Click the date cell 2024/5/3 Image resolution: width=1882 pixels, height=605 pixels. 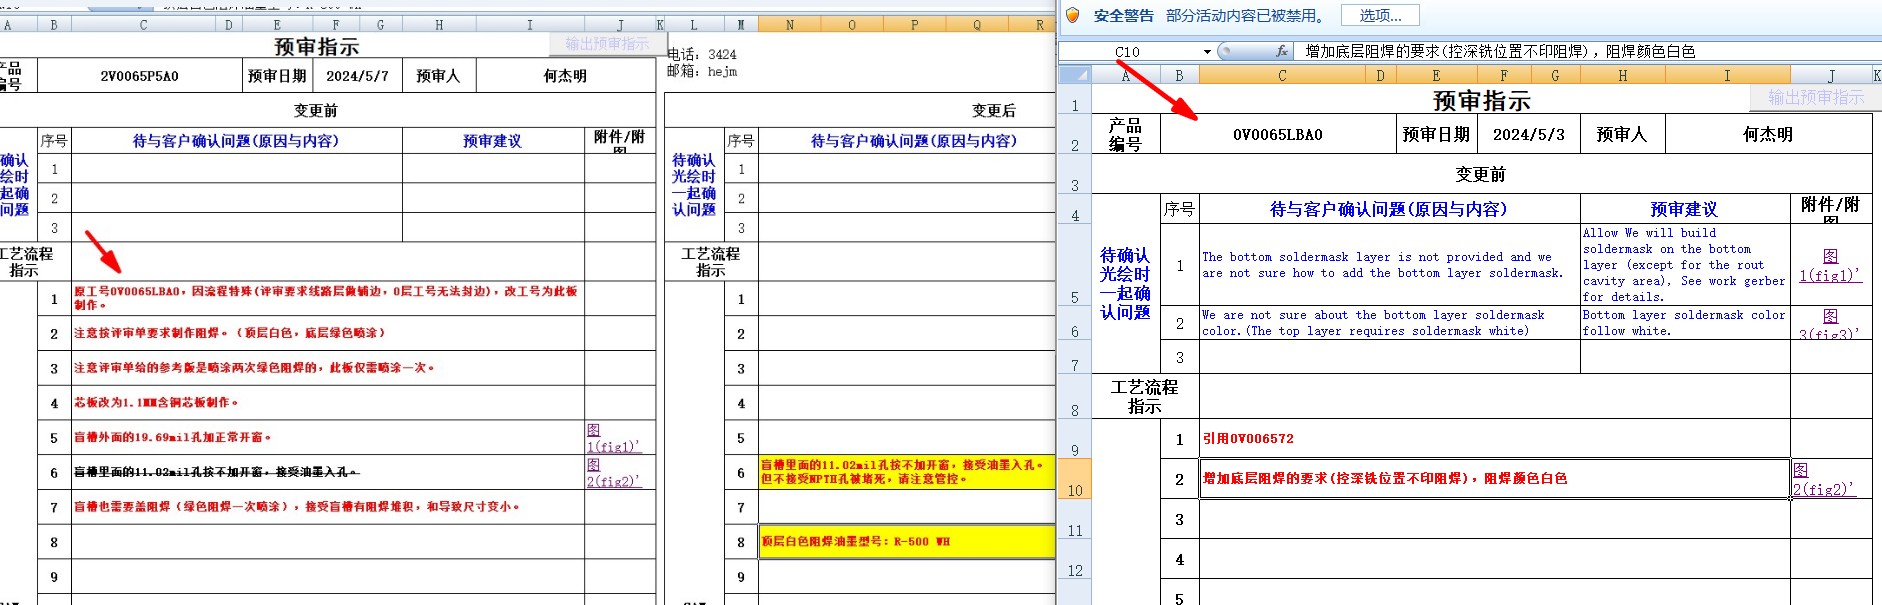[1529, 134]
